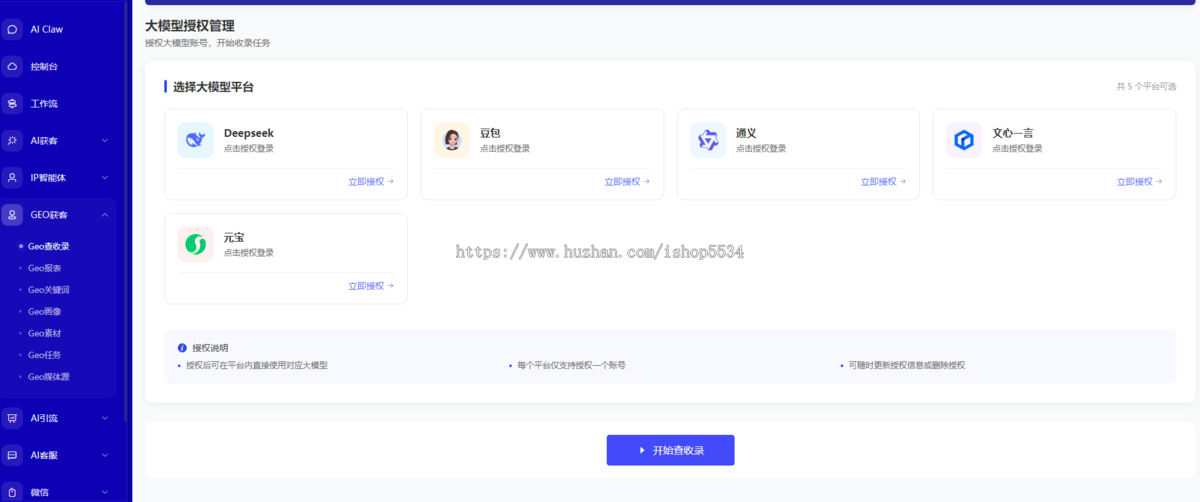Click the 每个平台仅支持授权一个账号 note
This screenshot has width=1200, height=502.
[572, 366]
